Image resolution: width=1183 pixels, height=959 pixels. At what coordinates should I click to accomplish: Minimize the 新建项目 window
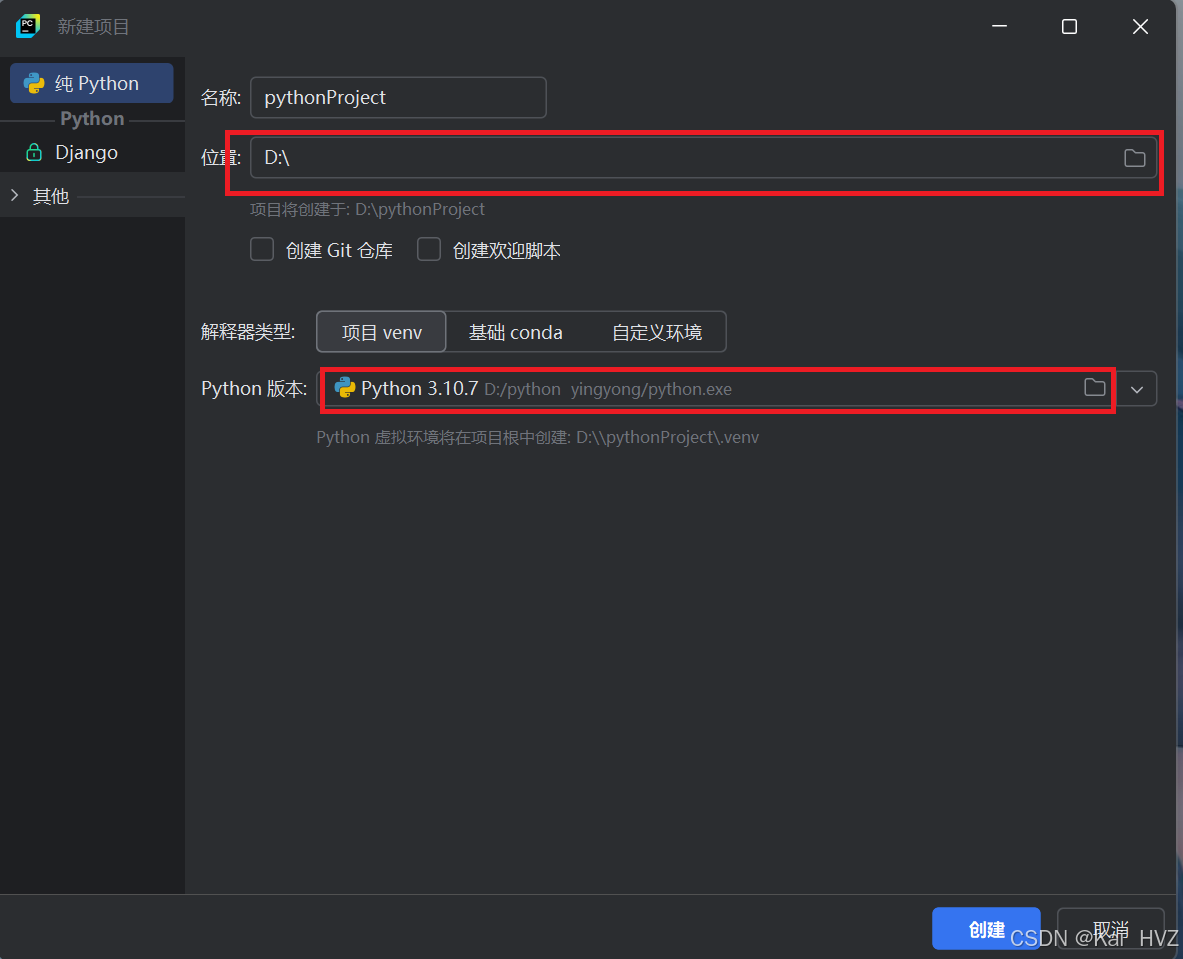[x=1000, y=26]
